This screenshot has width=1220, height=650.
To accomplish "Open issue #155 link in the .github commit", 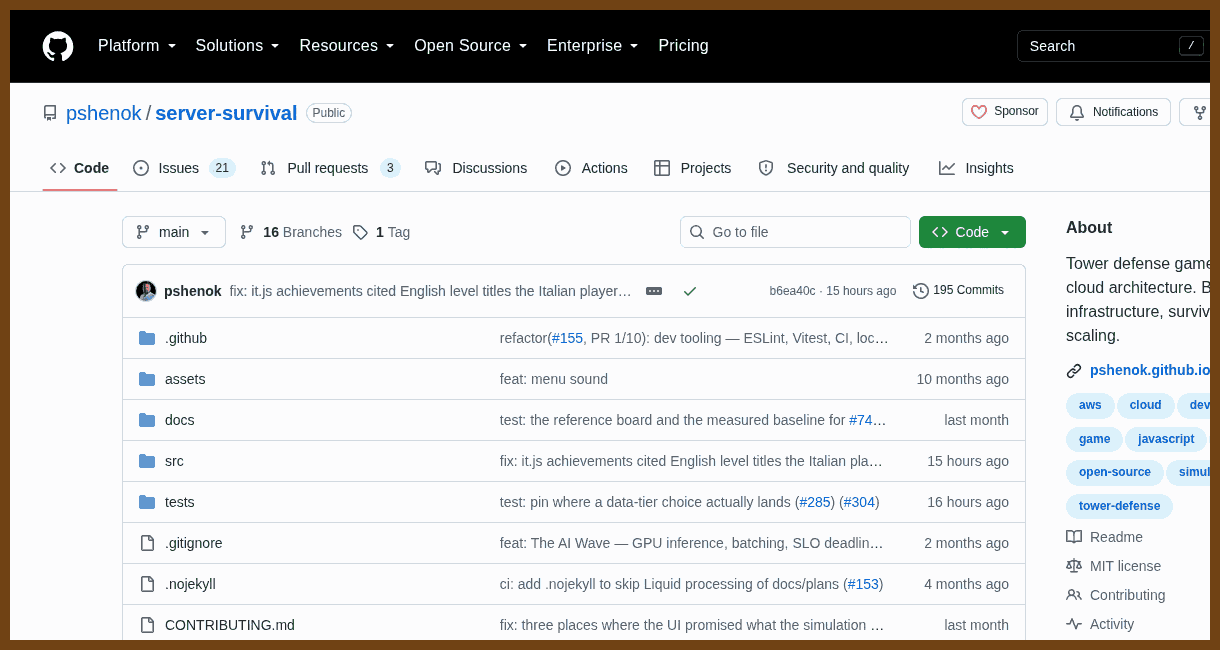I will (567, 338).
